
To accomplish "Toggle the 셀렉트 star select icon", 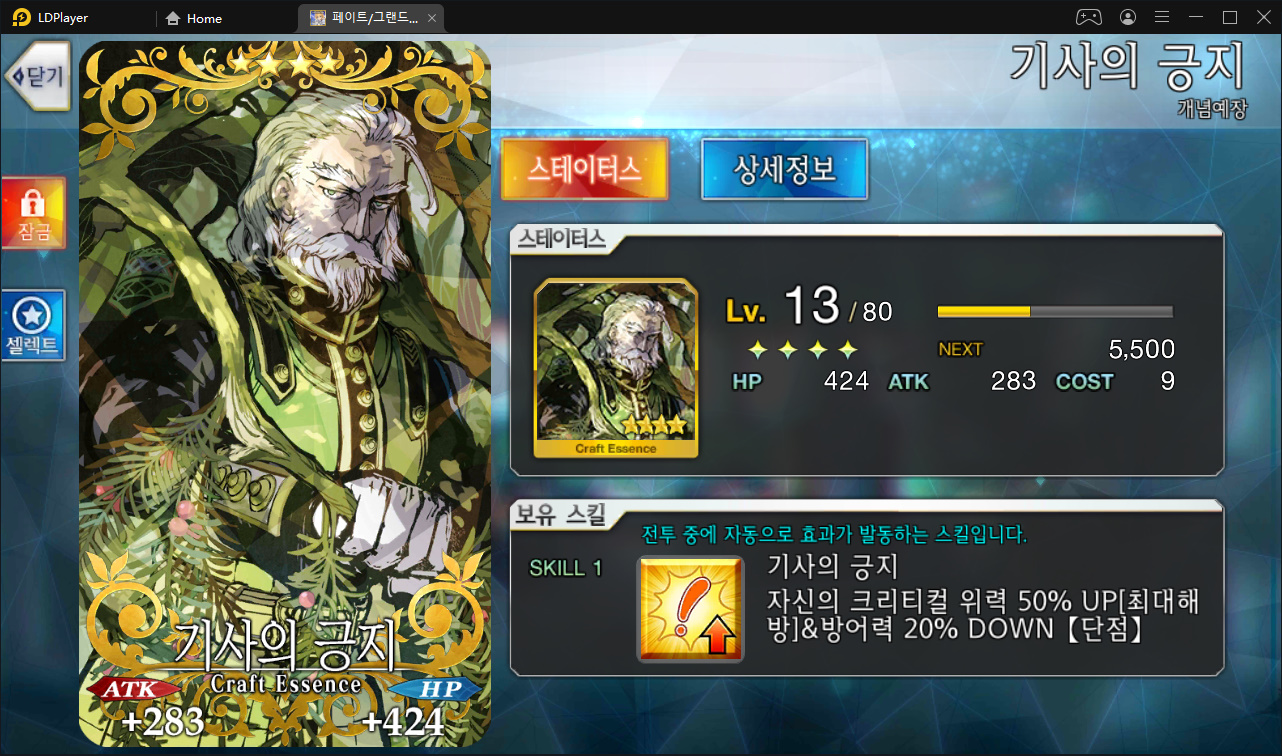I will point(34,326).
